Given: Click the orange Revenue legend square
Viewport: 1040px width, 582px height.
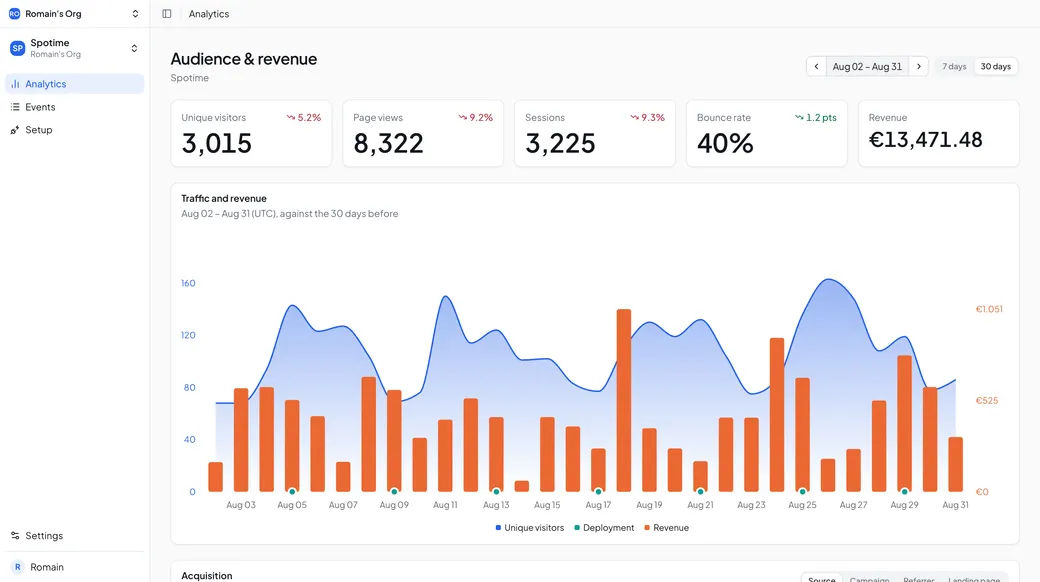Looking at the screenshot, I should coord(647,528).
